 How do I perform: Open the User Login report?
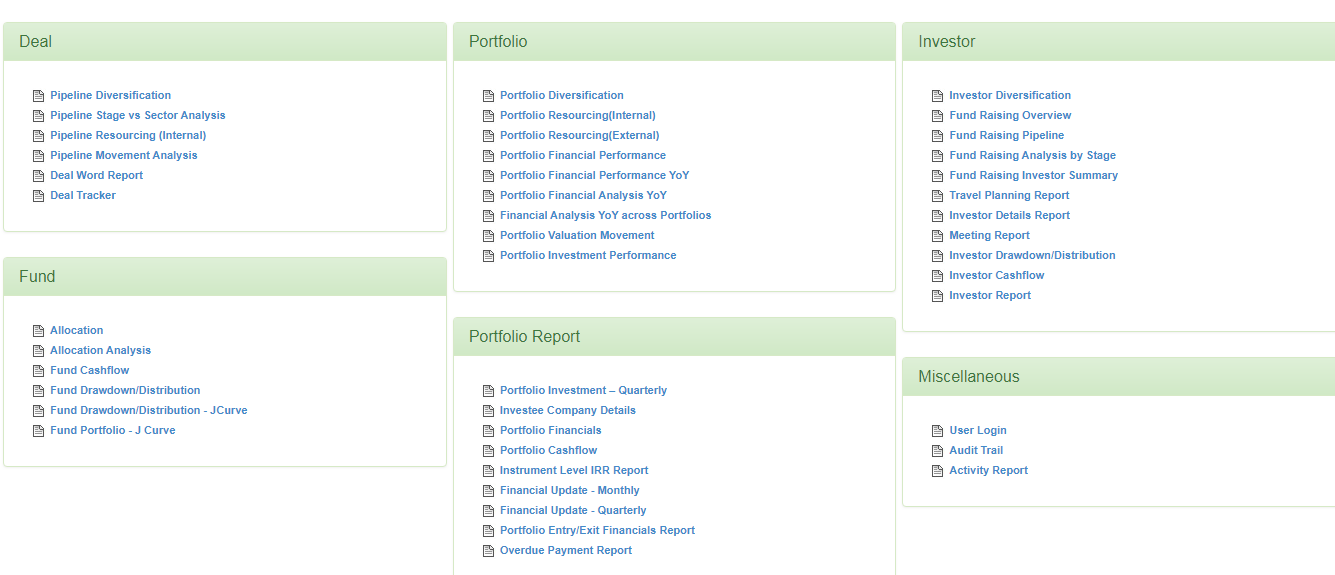point(978,430)
